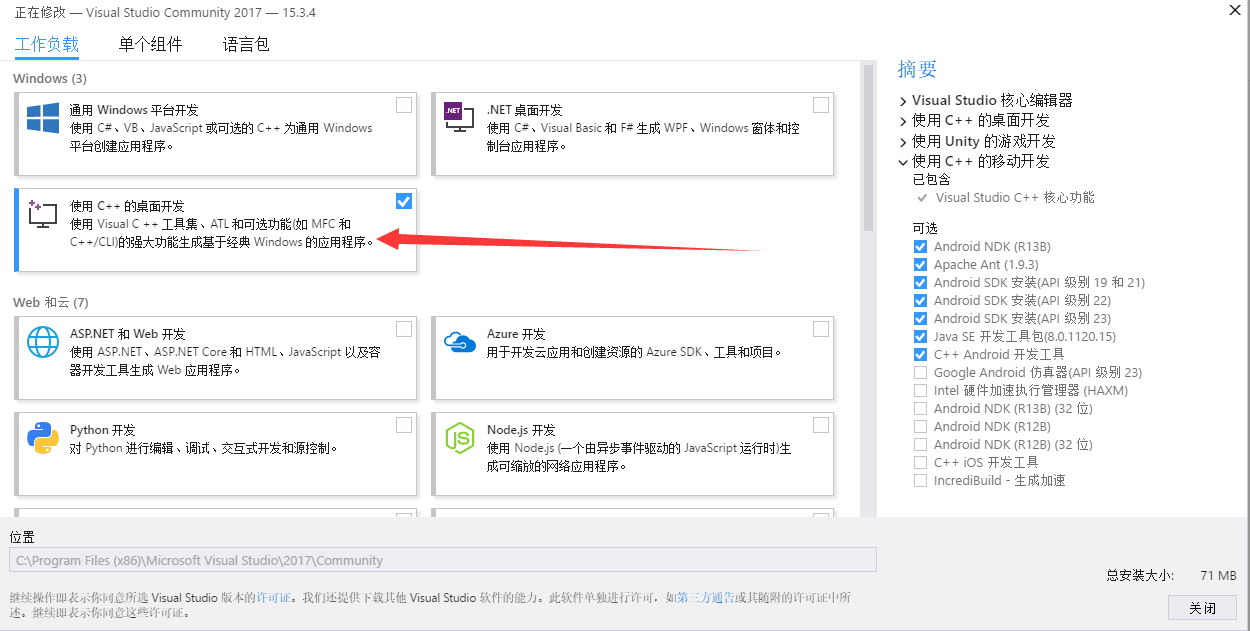Screen dimensions: 1250x631
Task: Open the 第三方通告 link
Action: tap(706, 598)
